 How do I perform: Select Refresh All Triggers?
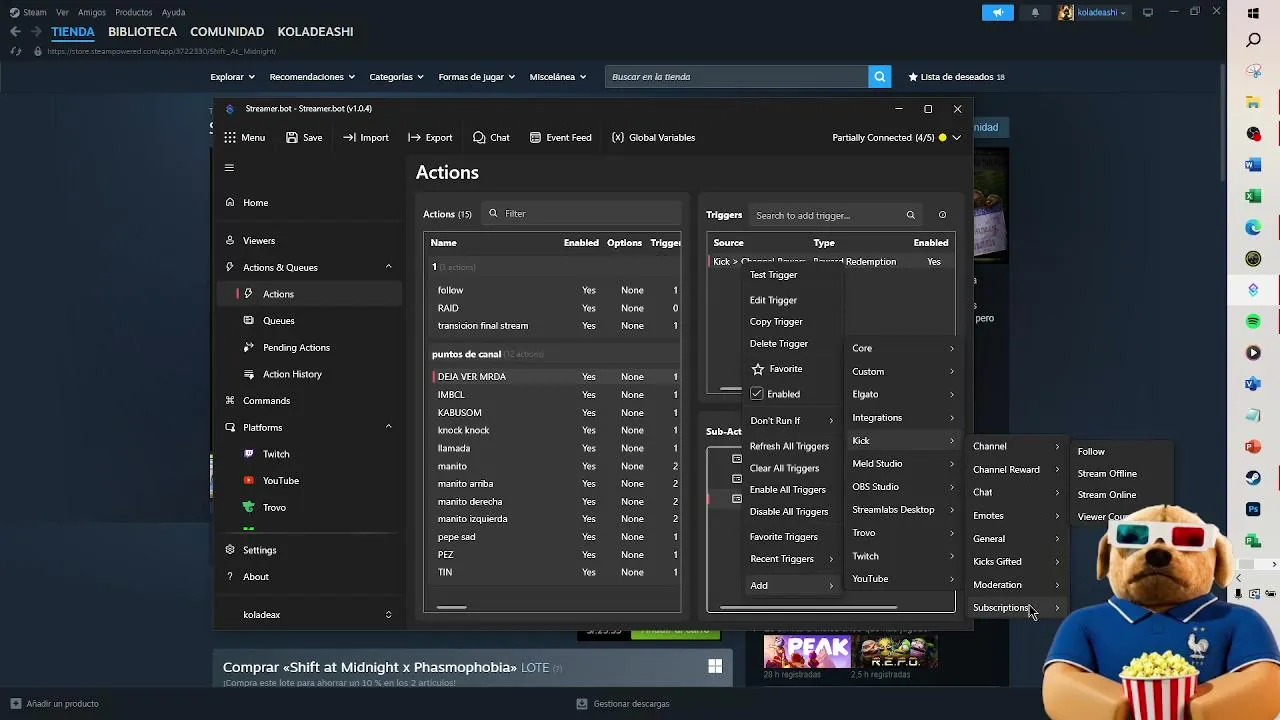(x=790, y=447)
